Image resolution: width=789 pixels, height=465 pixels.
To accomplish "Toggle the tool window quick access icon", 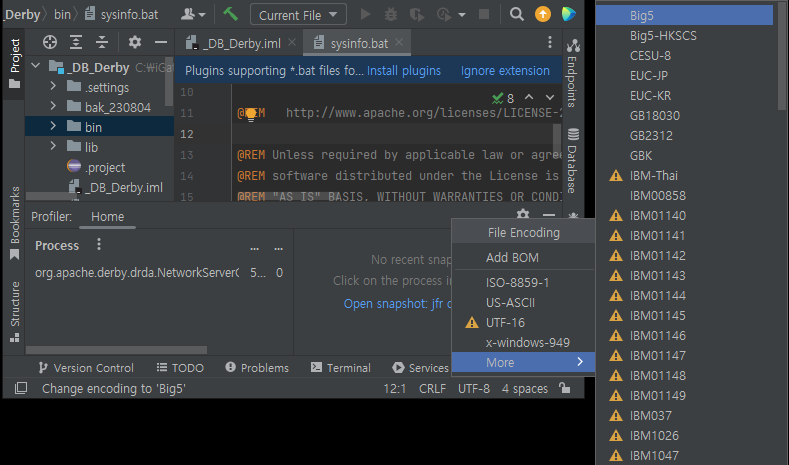I will pos(21,388).
